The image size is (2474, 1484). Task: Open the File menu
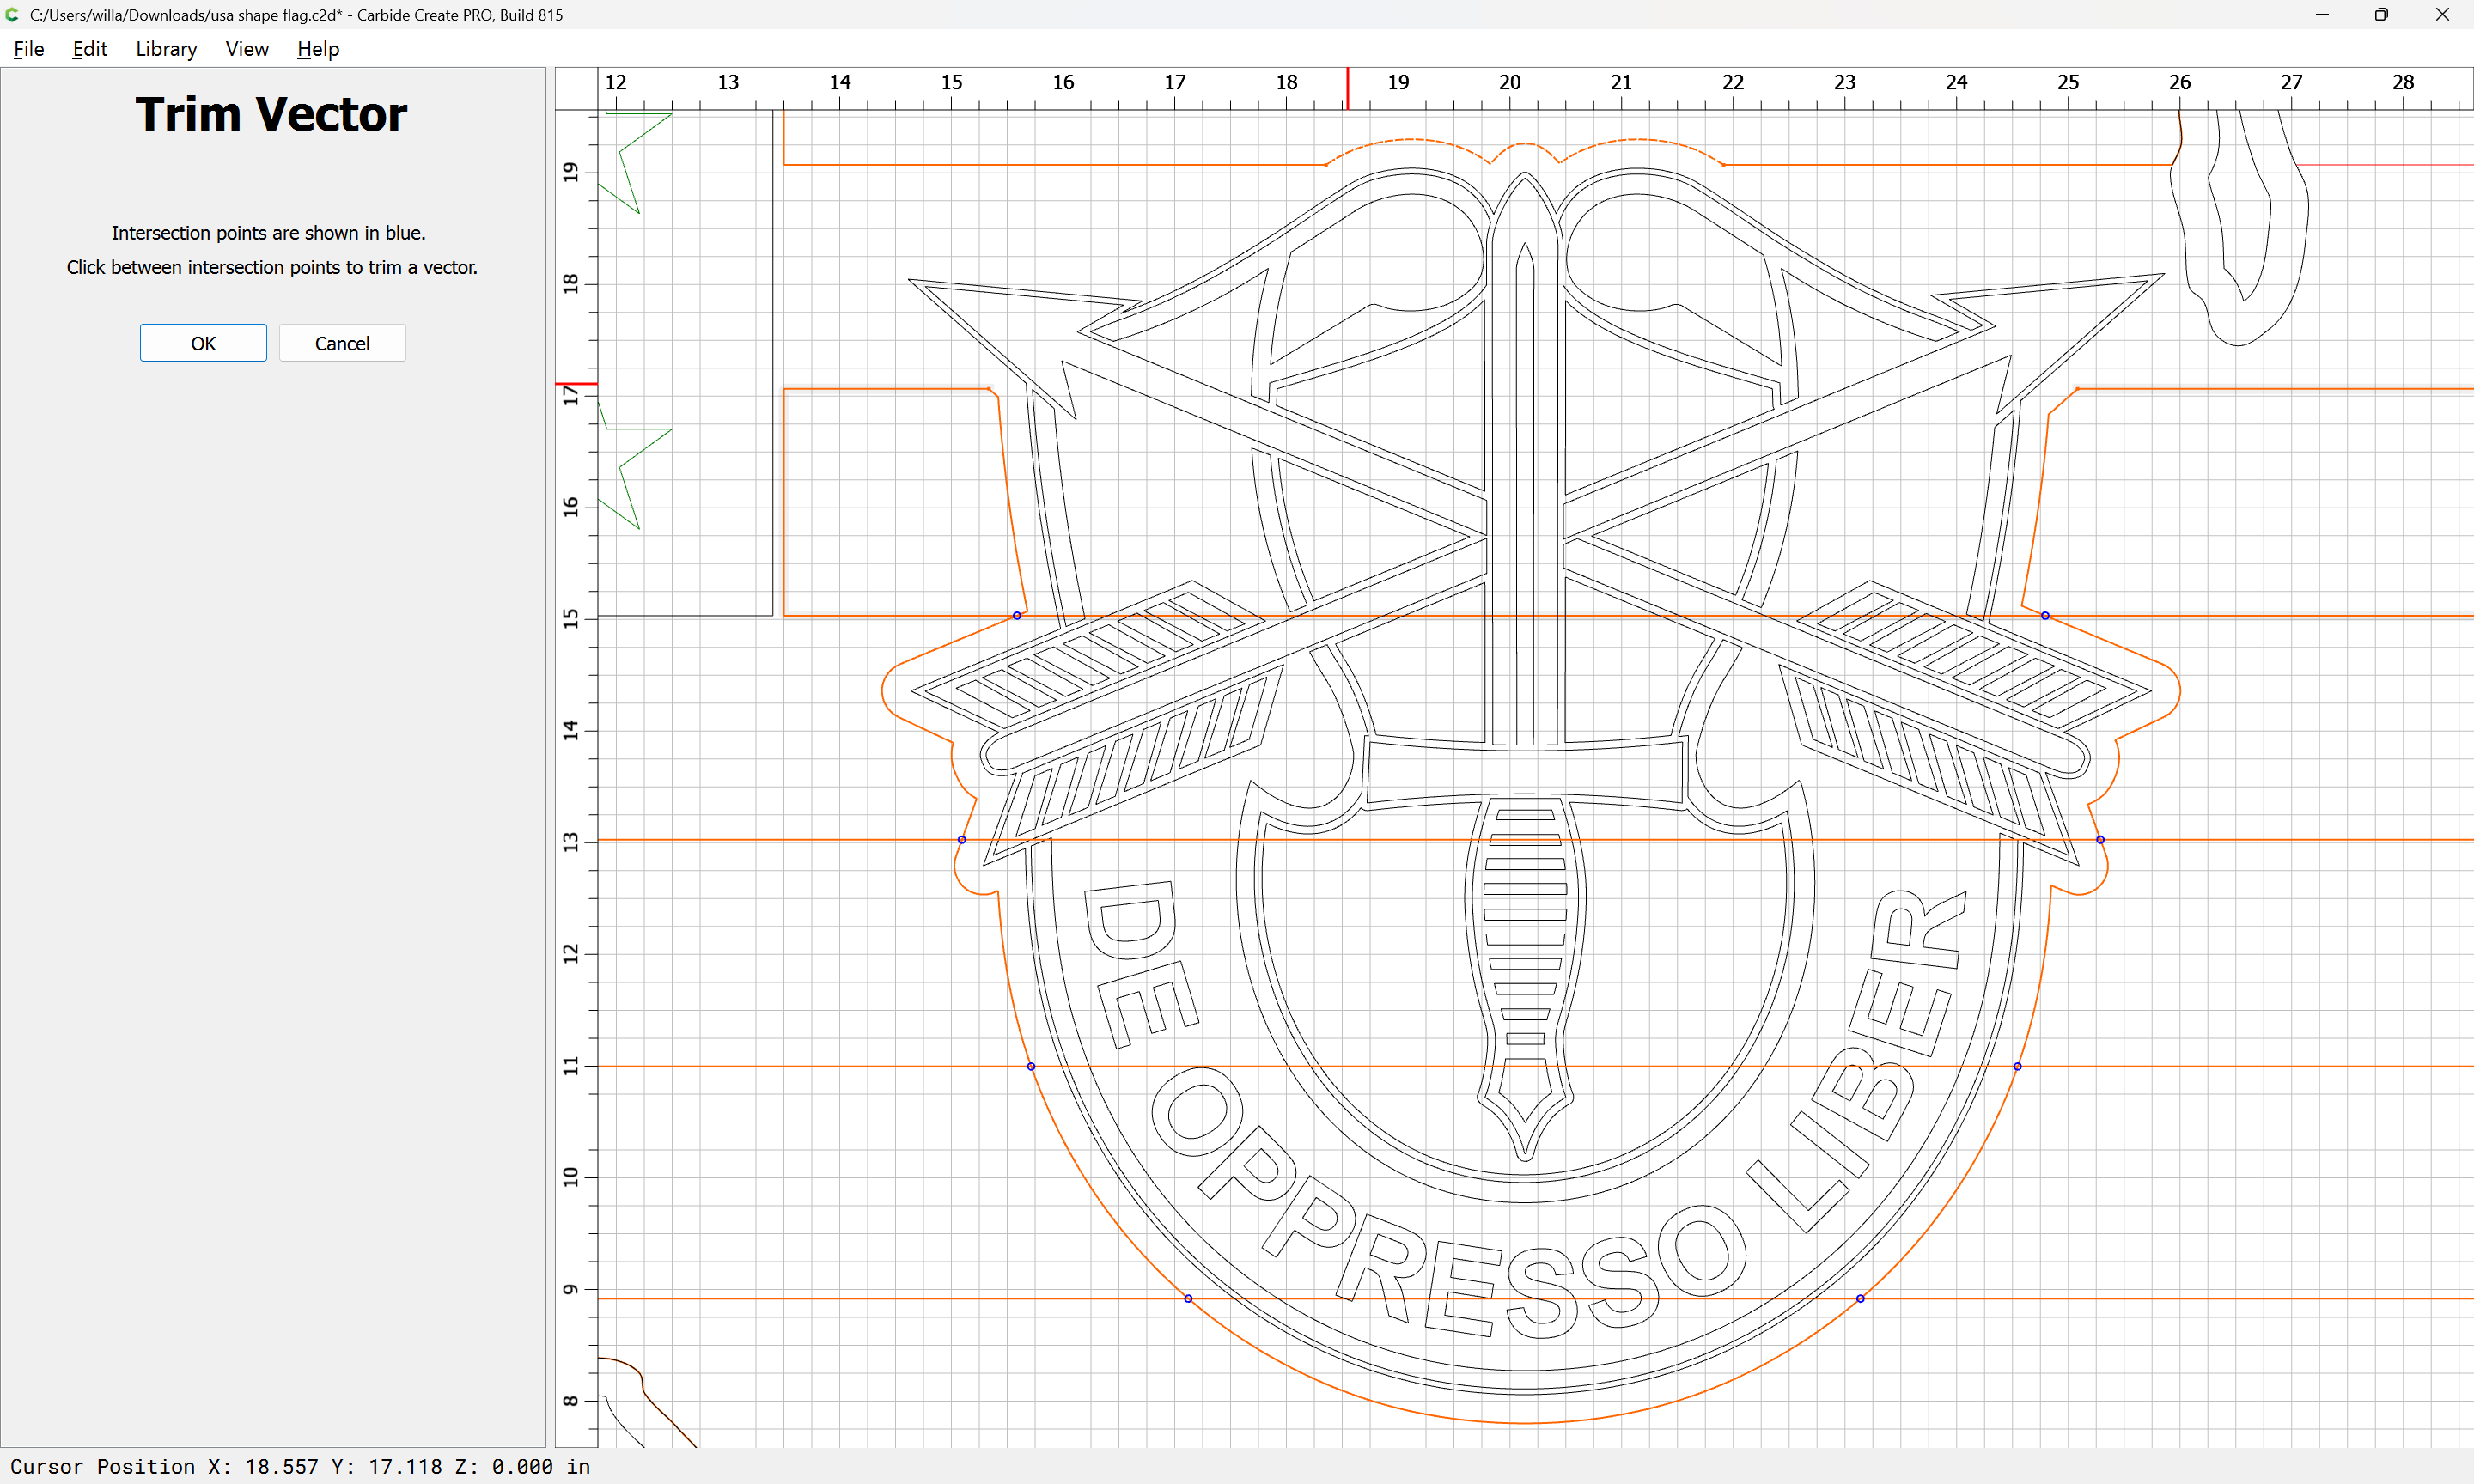pos(29,49)
